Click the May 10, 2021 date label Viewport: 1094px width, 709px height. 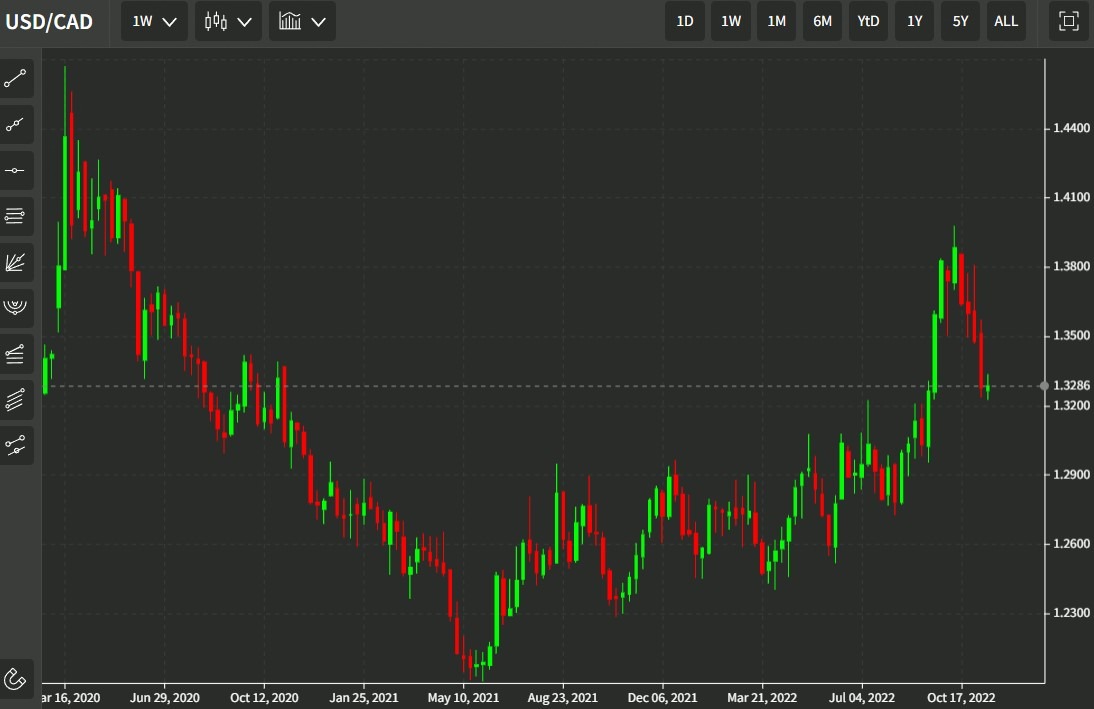(x=463, y=698)
